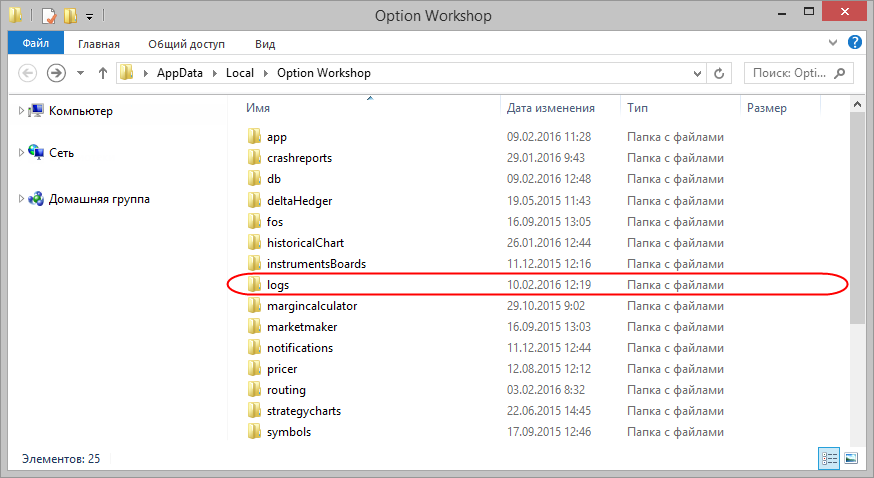The width and height of the screenshot is (874, 478).
Task: Click the marketmaker folder name
Action: [x=302, y=327]
